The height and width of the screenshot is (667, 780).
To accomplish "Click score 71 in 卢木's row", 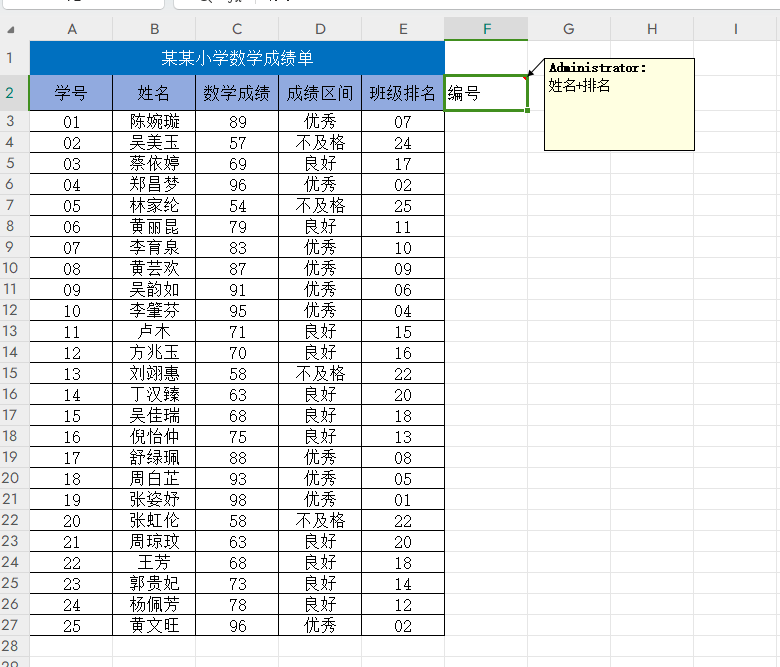I will (x=237, y=331).
